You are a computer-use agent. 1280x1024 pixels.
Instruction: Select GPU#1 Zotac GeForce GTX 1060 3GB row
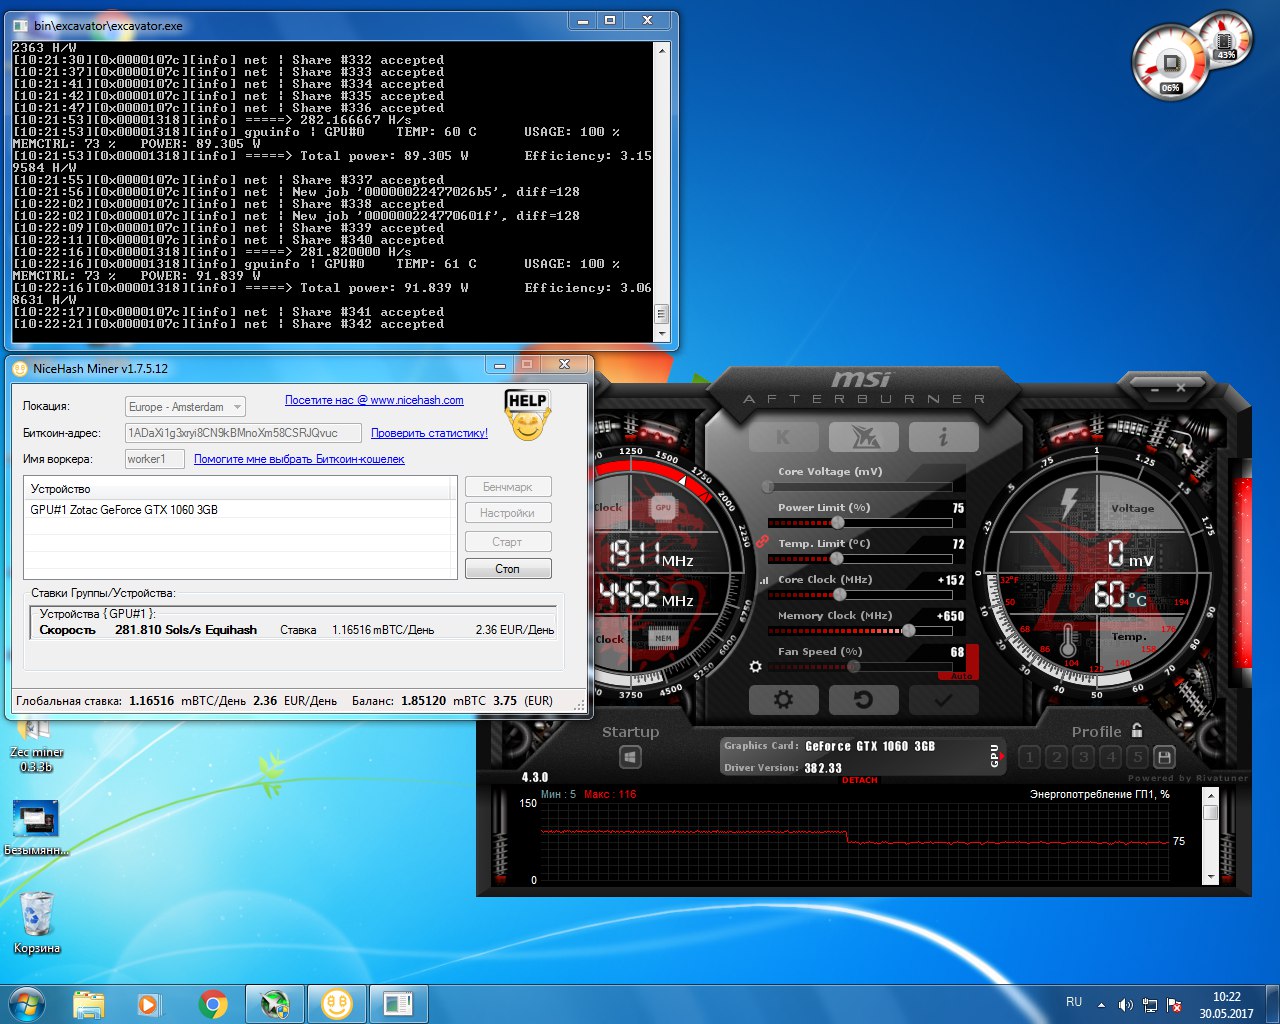[x=238, y=510]
